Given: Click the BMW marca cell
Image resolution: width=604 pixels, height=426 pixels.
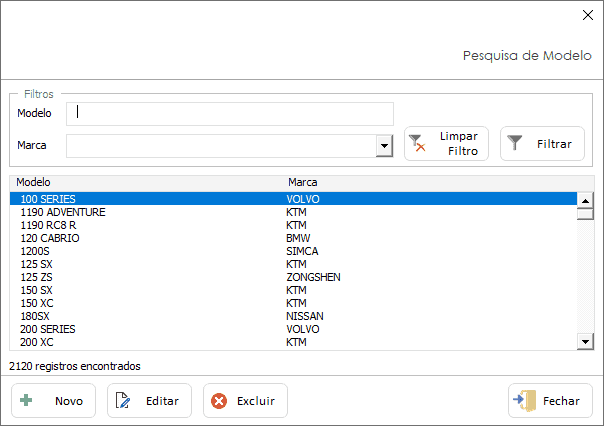Looking at the screenshot, I should tap(298, 238).
